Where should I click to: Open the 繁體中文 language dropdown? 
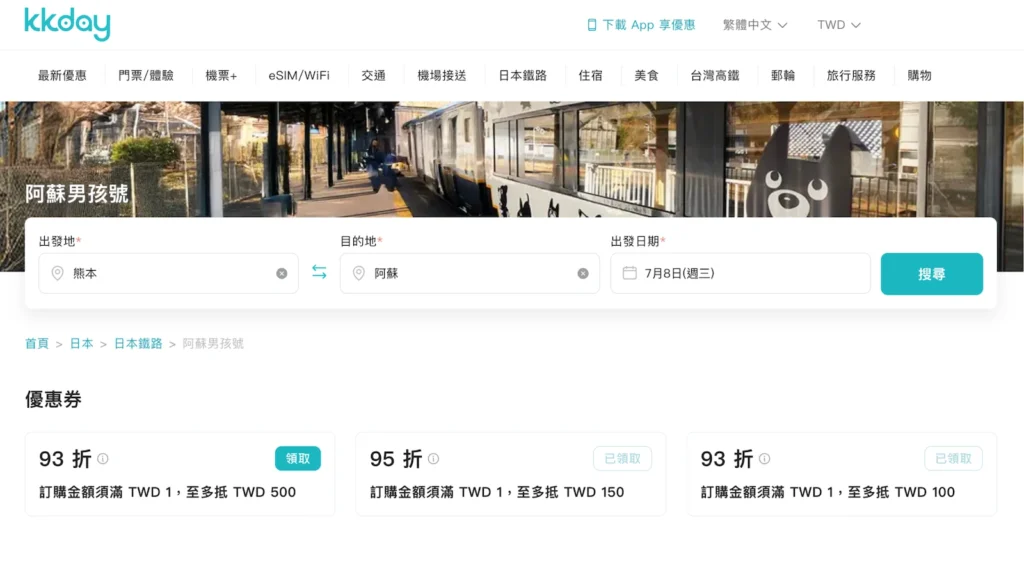(x=755, y=25)
